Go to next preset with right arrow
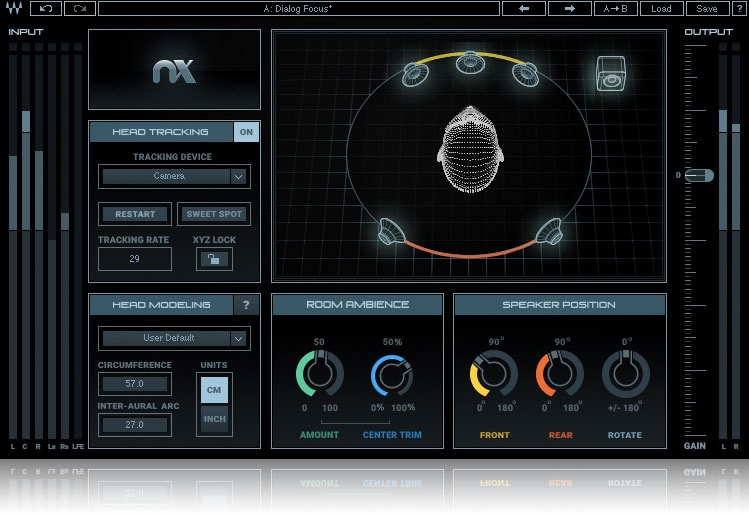This screenshot has height=515, width=749. (569, 9)
